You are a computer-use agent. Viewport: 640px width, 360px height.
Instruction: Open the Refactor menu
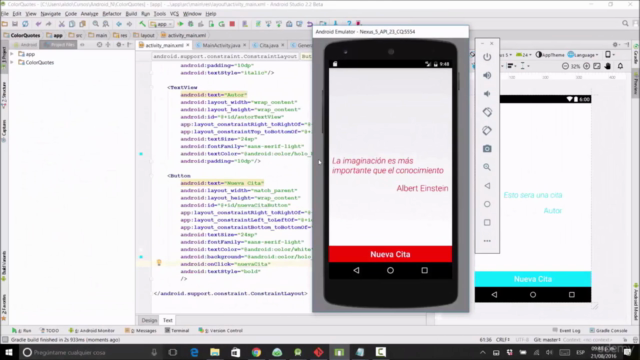[112, 13]
